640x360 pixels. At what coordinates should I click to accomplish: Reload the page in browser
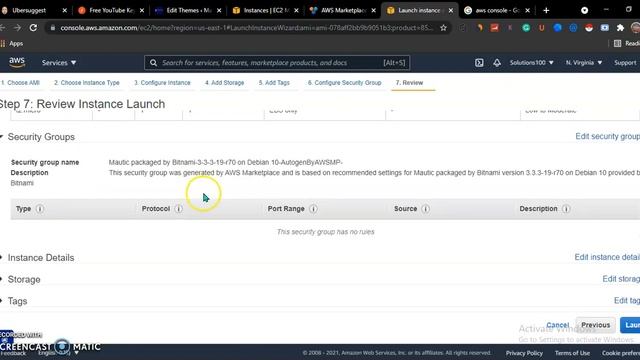[33, 28]
